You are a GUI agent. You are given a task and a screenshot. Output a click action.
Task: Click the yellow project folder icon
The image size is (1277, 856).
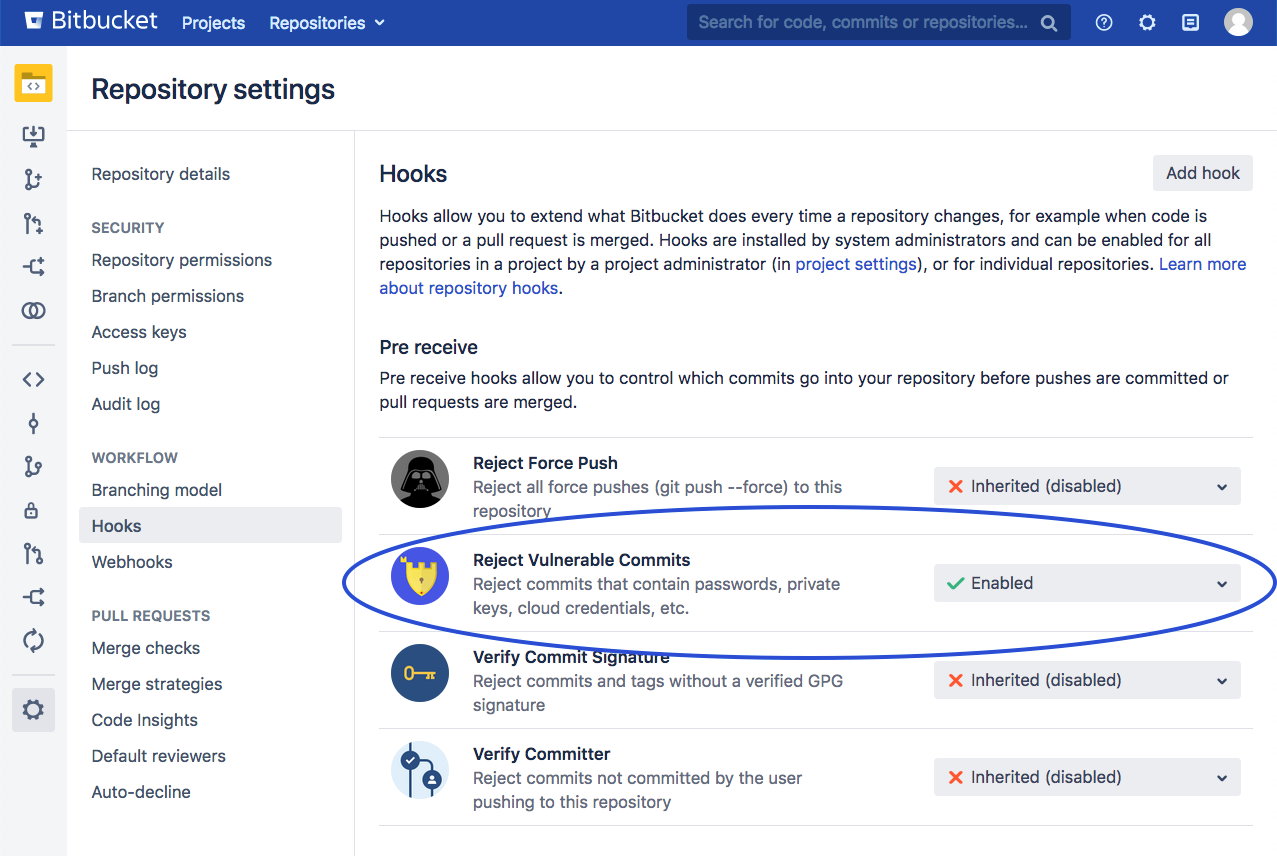click(x=33, y=84)
